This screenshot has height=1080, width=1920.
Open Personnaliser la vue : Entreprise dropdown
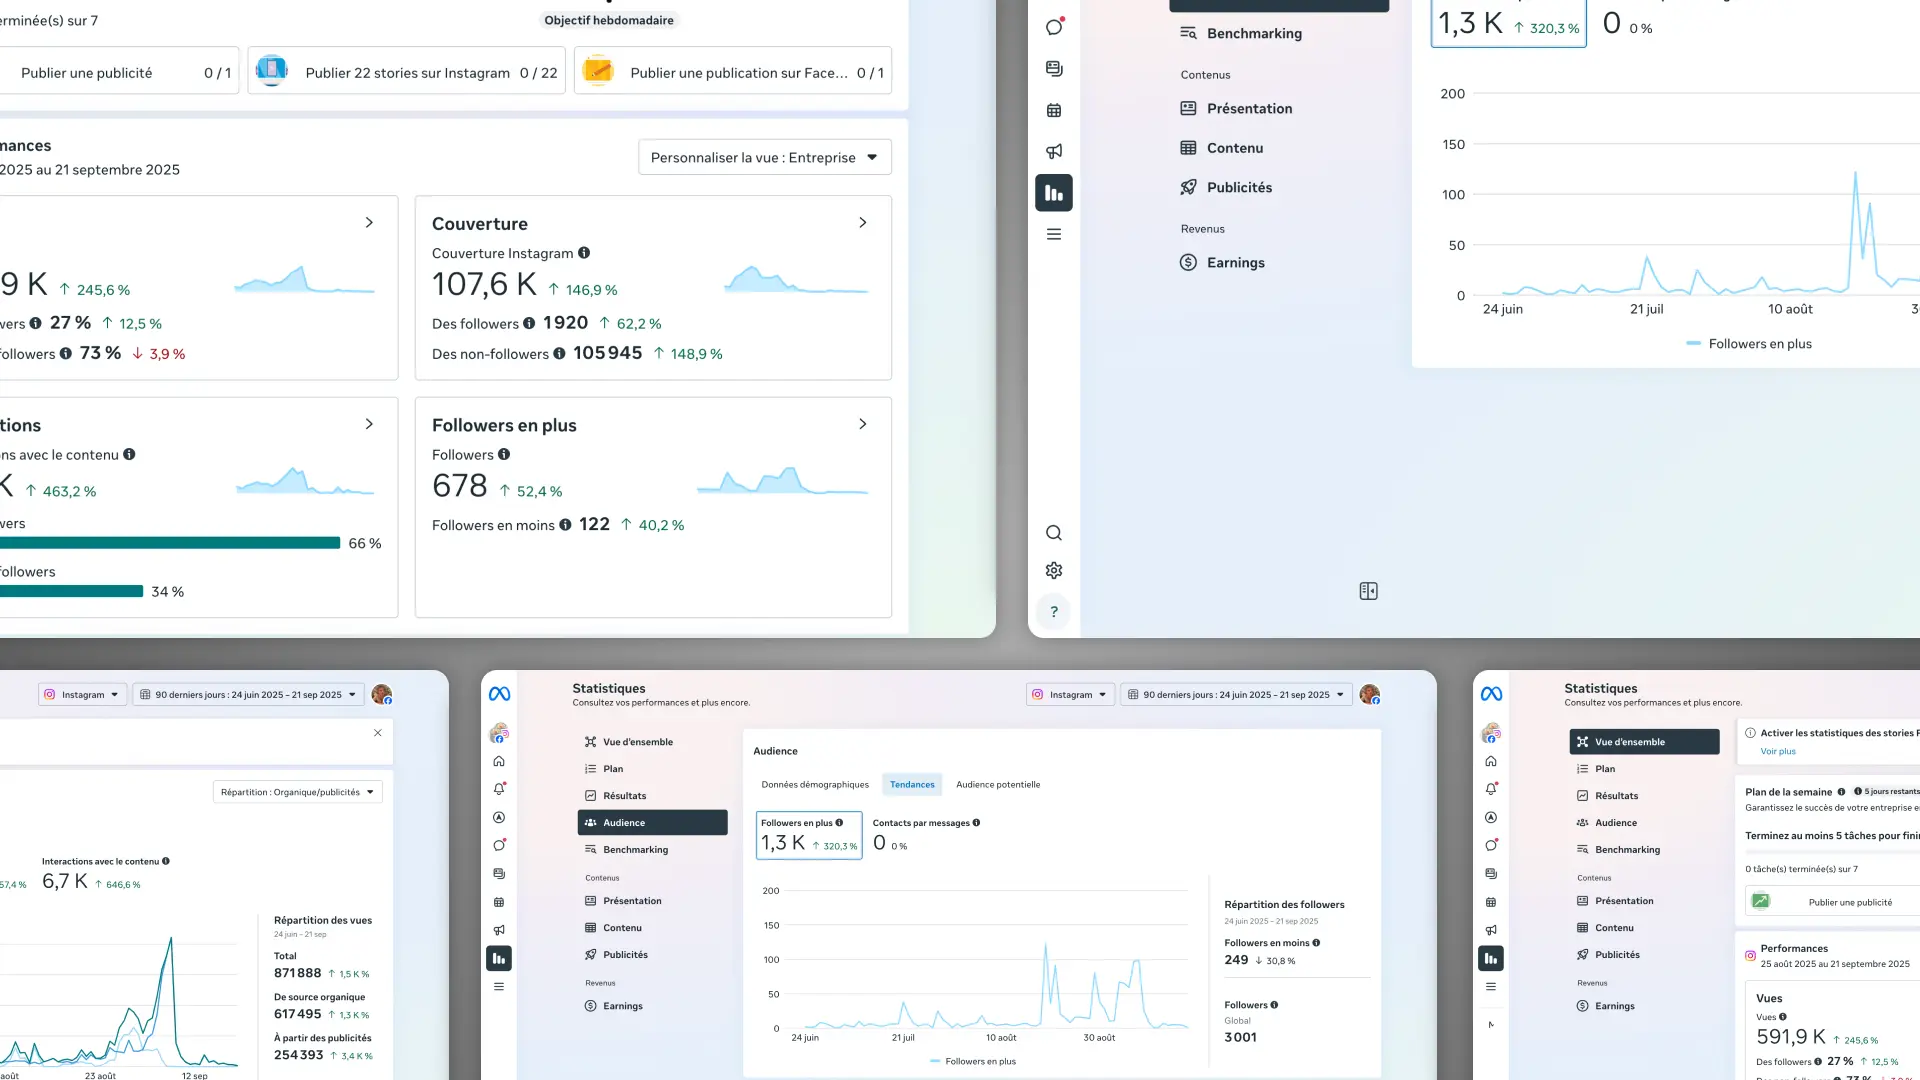pos(764,157)
